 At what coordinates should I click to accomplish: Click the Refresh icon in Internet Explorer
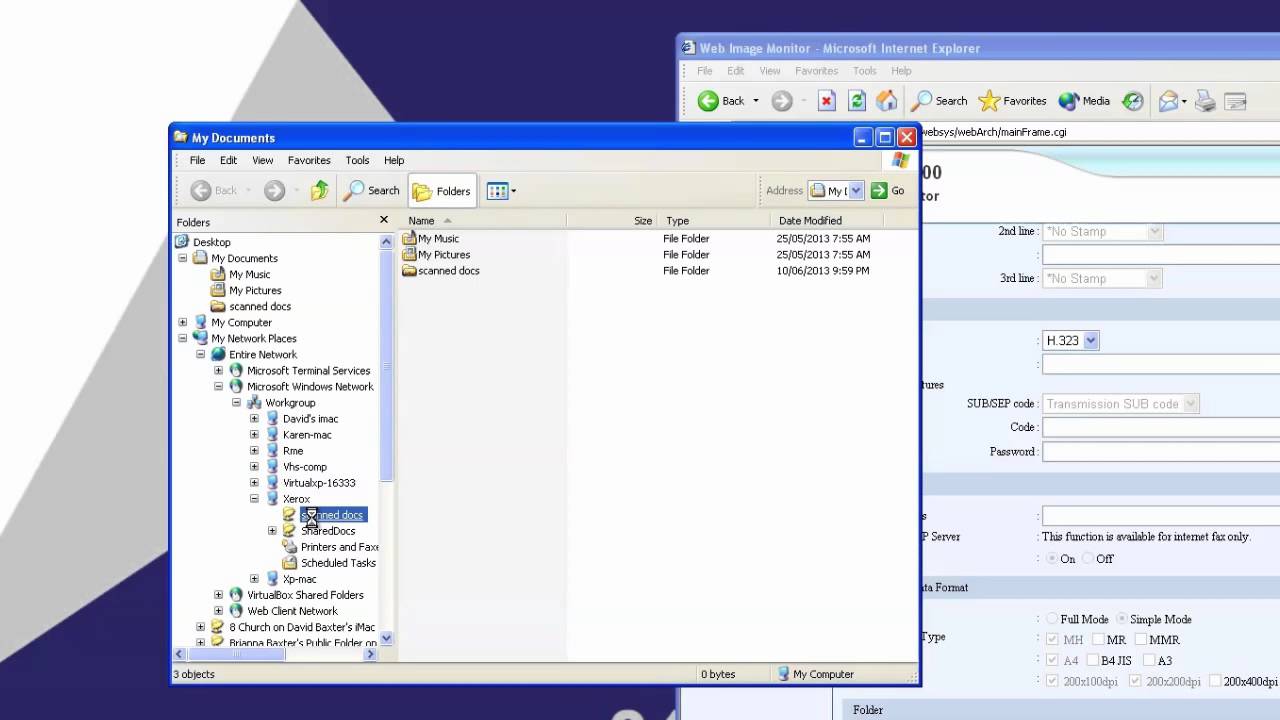click(x=856, y=101)
